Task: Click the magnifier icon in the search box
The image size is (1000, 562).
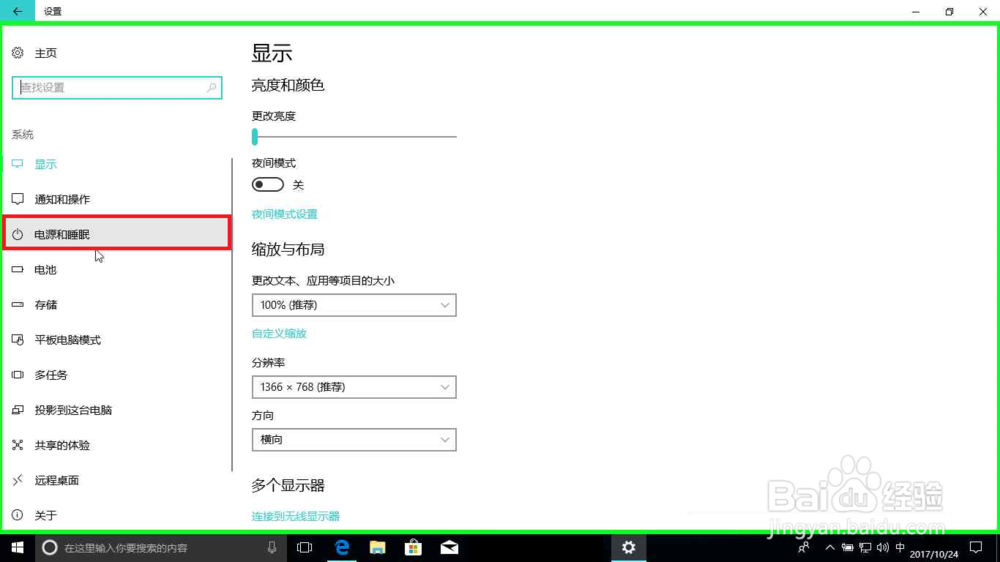Action: click(x=211, y=87)
